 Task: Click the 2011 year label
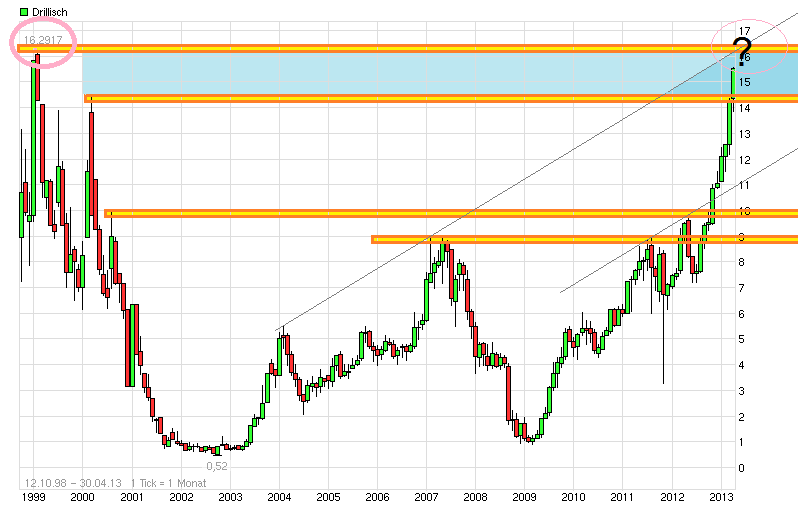tap(622, 497)
